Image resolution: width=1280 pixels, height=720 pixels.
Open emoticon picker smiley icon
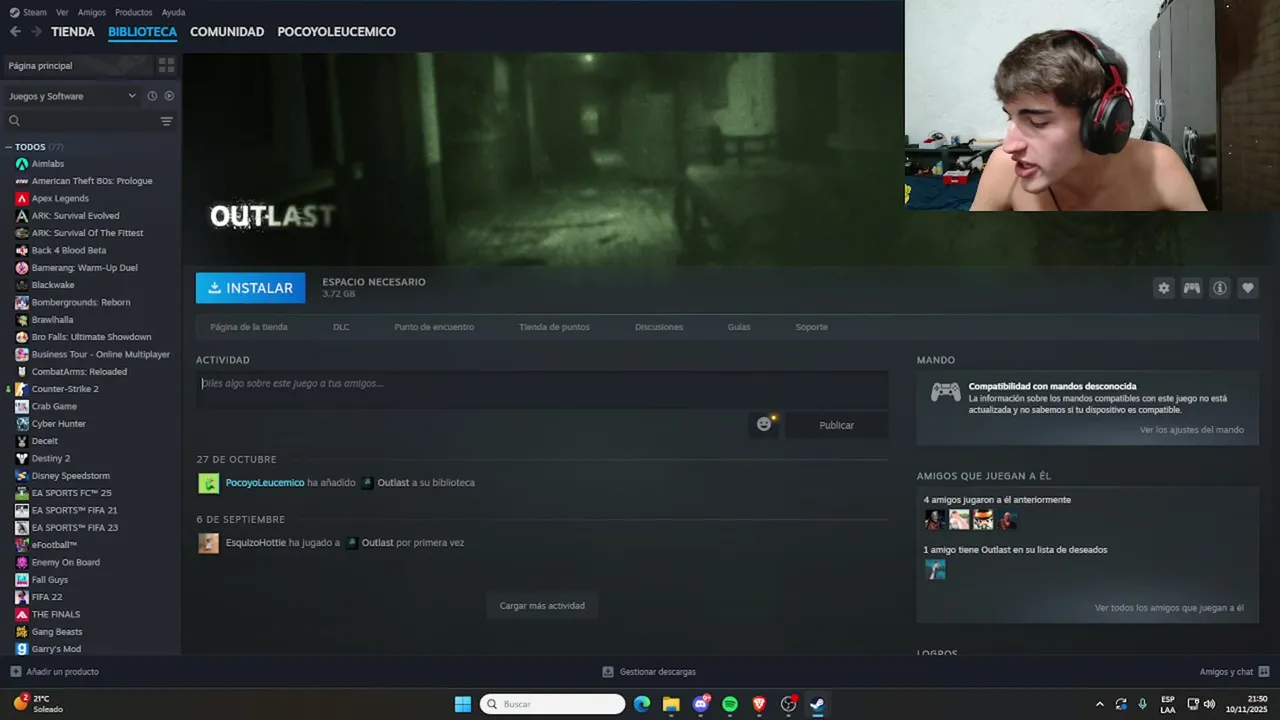tap(765, 424)
